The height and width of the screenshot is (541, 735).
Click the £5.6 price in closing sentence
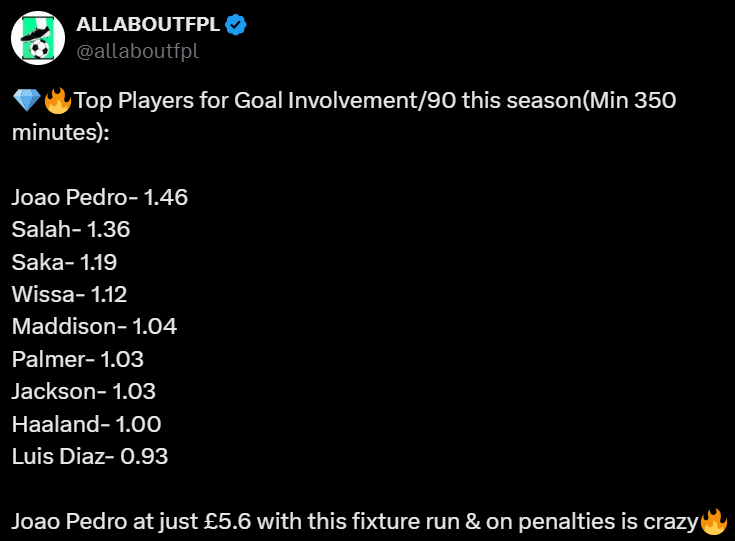point(227,521)
